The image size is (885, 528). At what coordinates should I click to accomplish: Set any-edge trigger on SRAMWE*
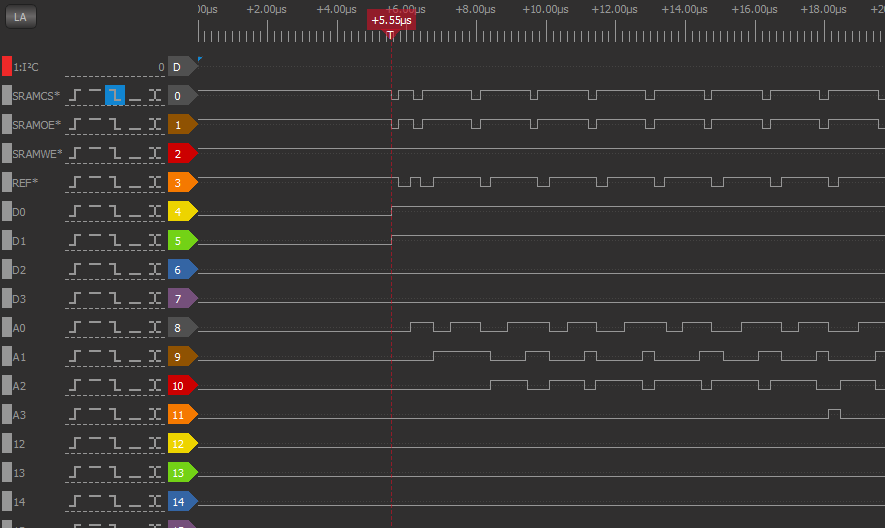tap(155, 154)
